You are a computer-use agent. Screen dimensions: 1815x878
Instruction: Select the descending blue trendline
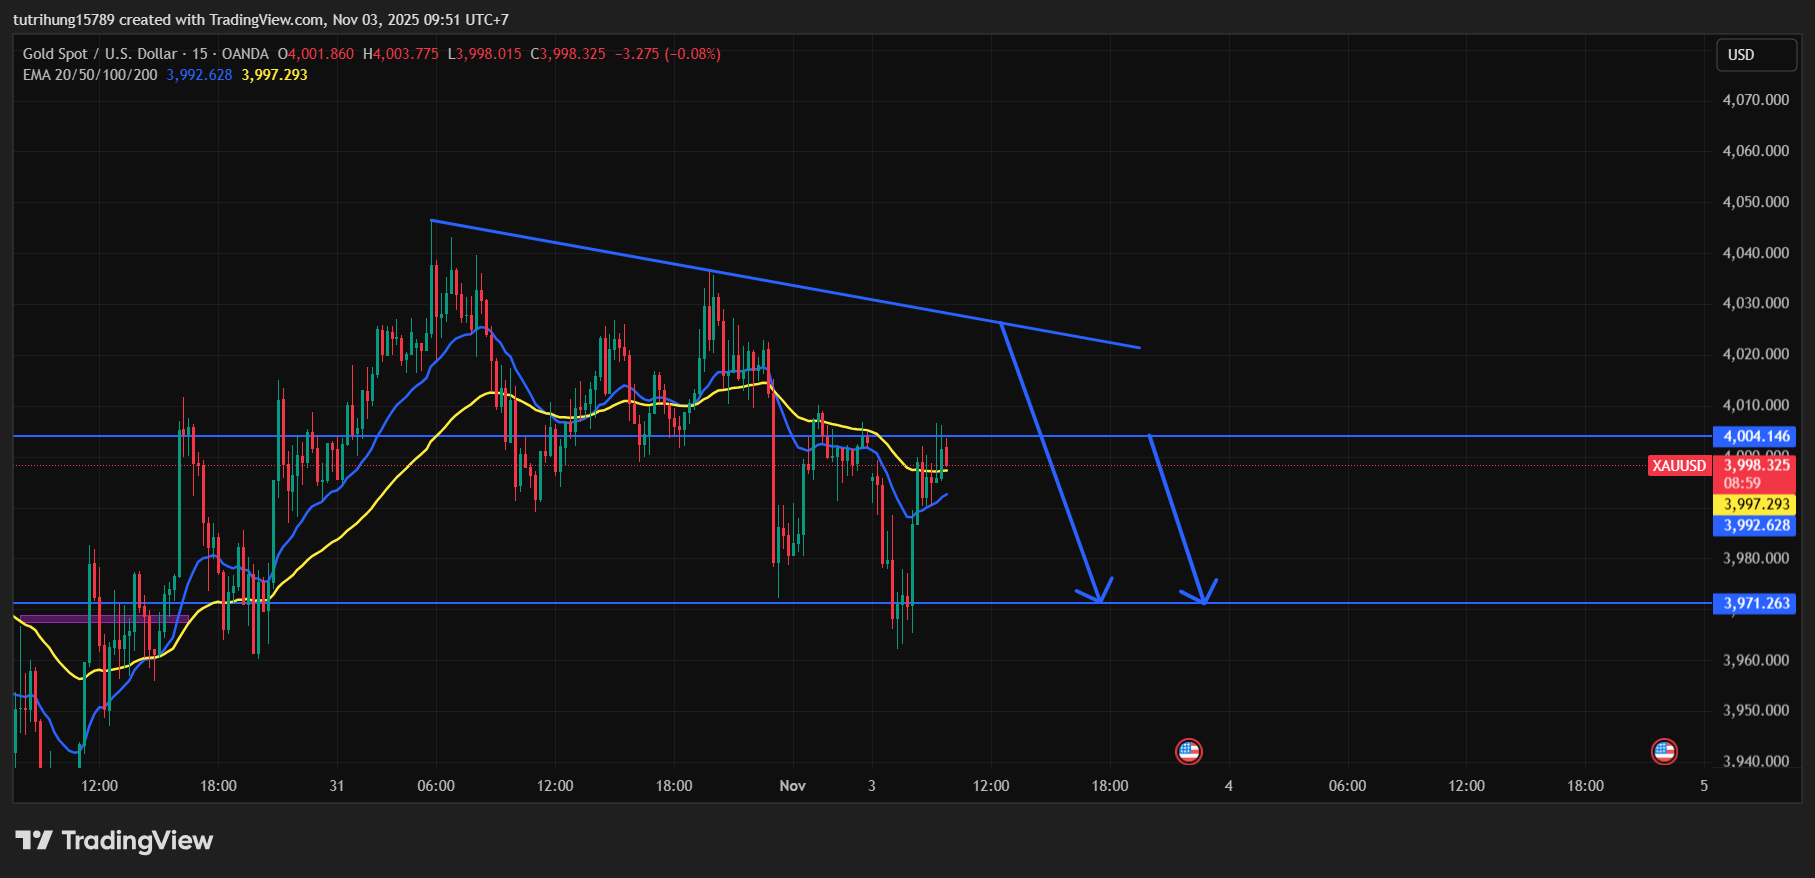[x=780, y=283]
